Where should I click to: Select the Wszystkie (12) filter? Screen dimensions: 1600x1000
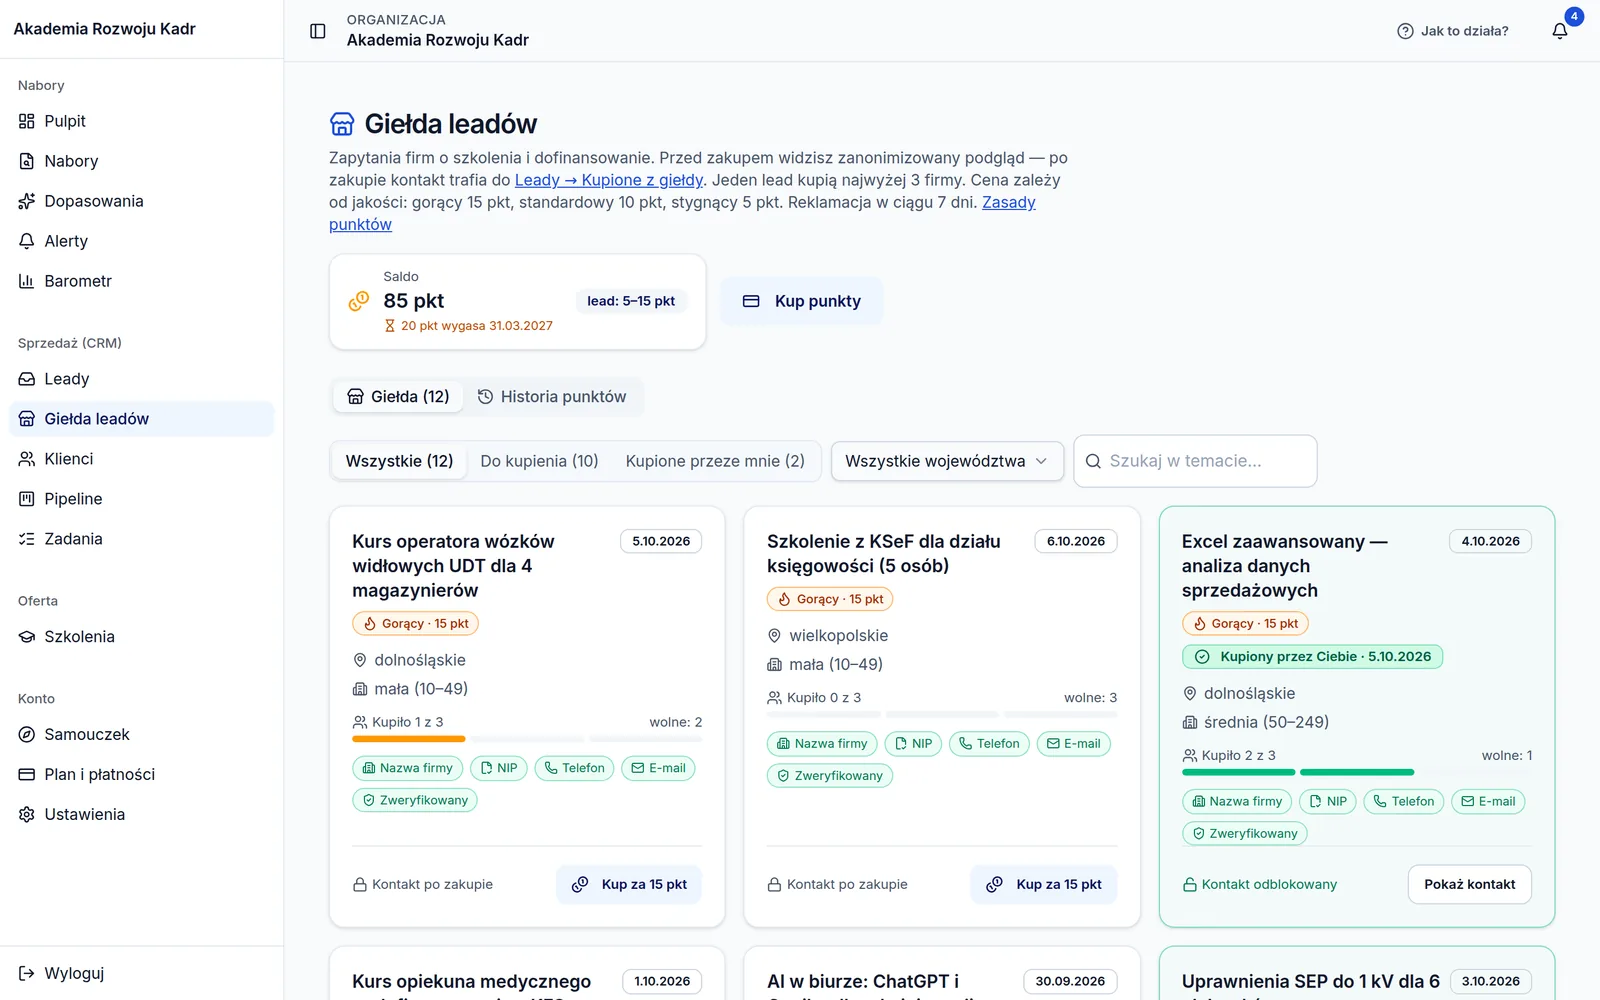pos(399,461)
